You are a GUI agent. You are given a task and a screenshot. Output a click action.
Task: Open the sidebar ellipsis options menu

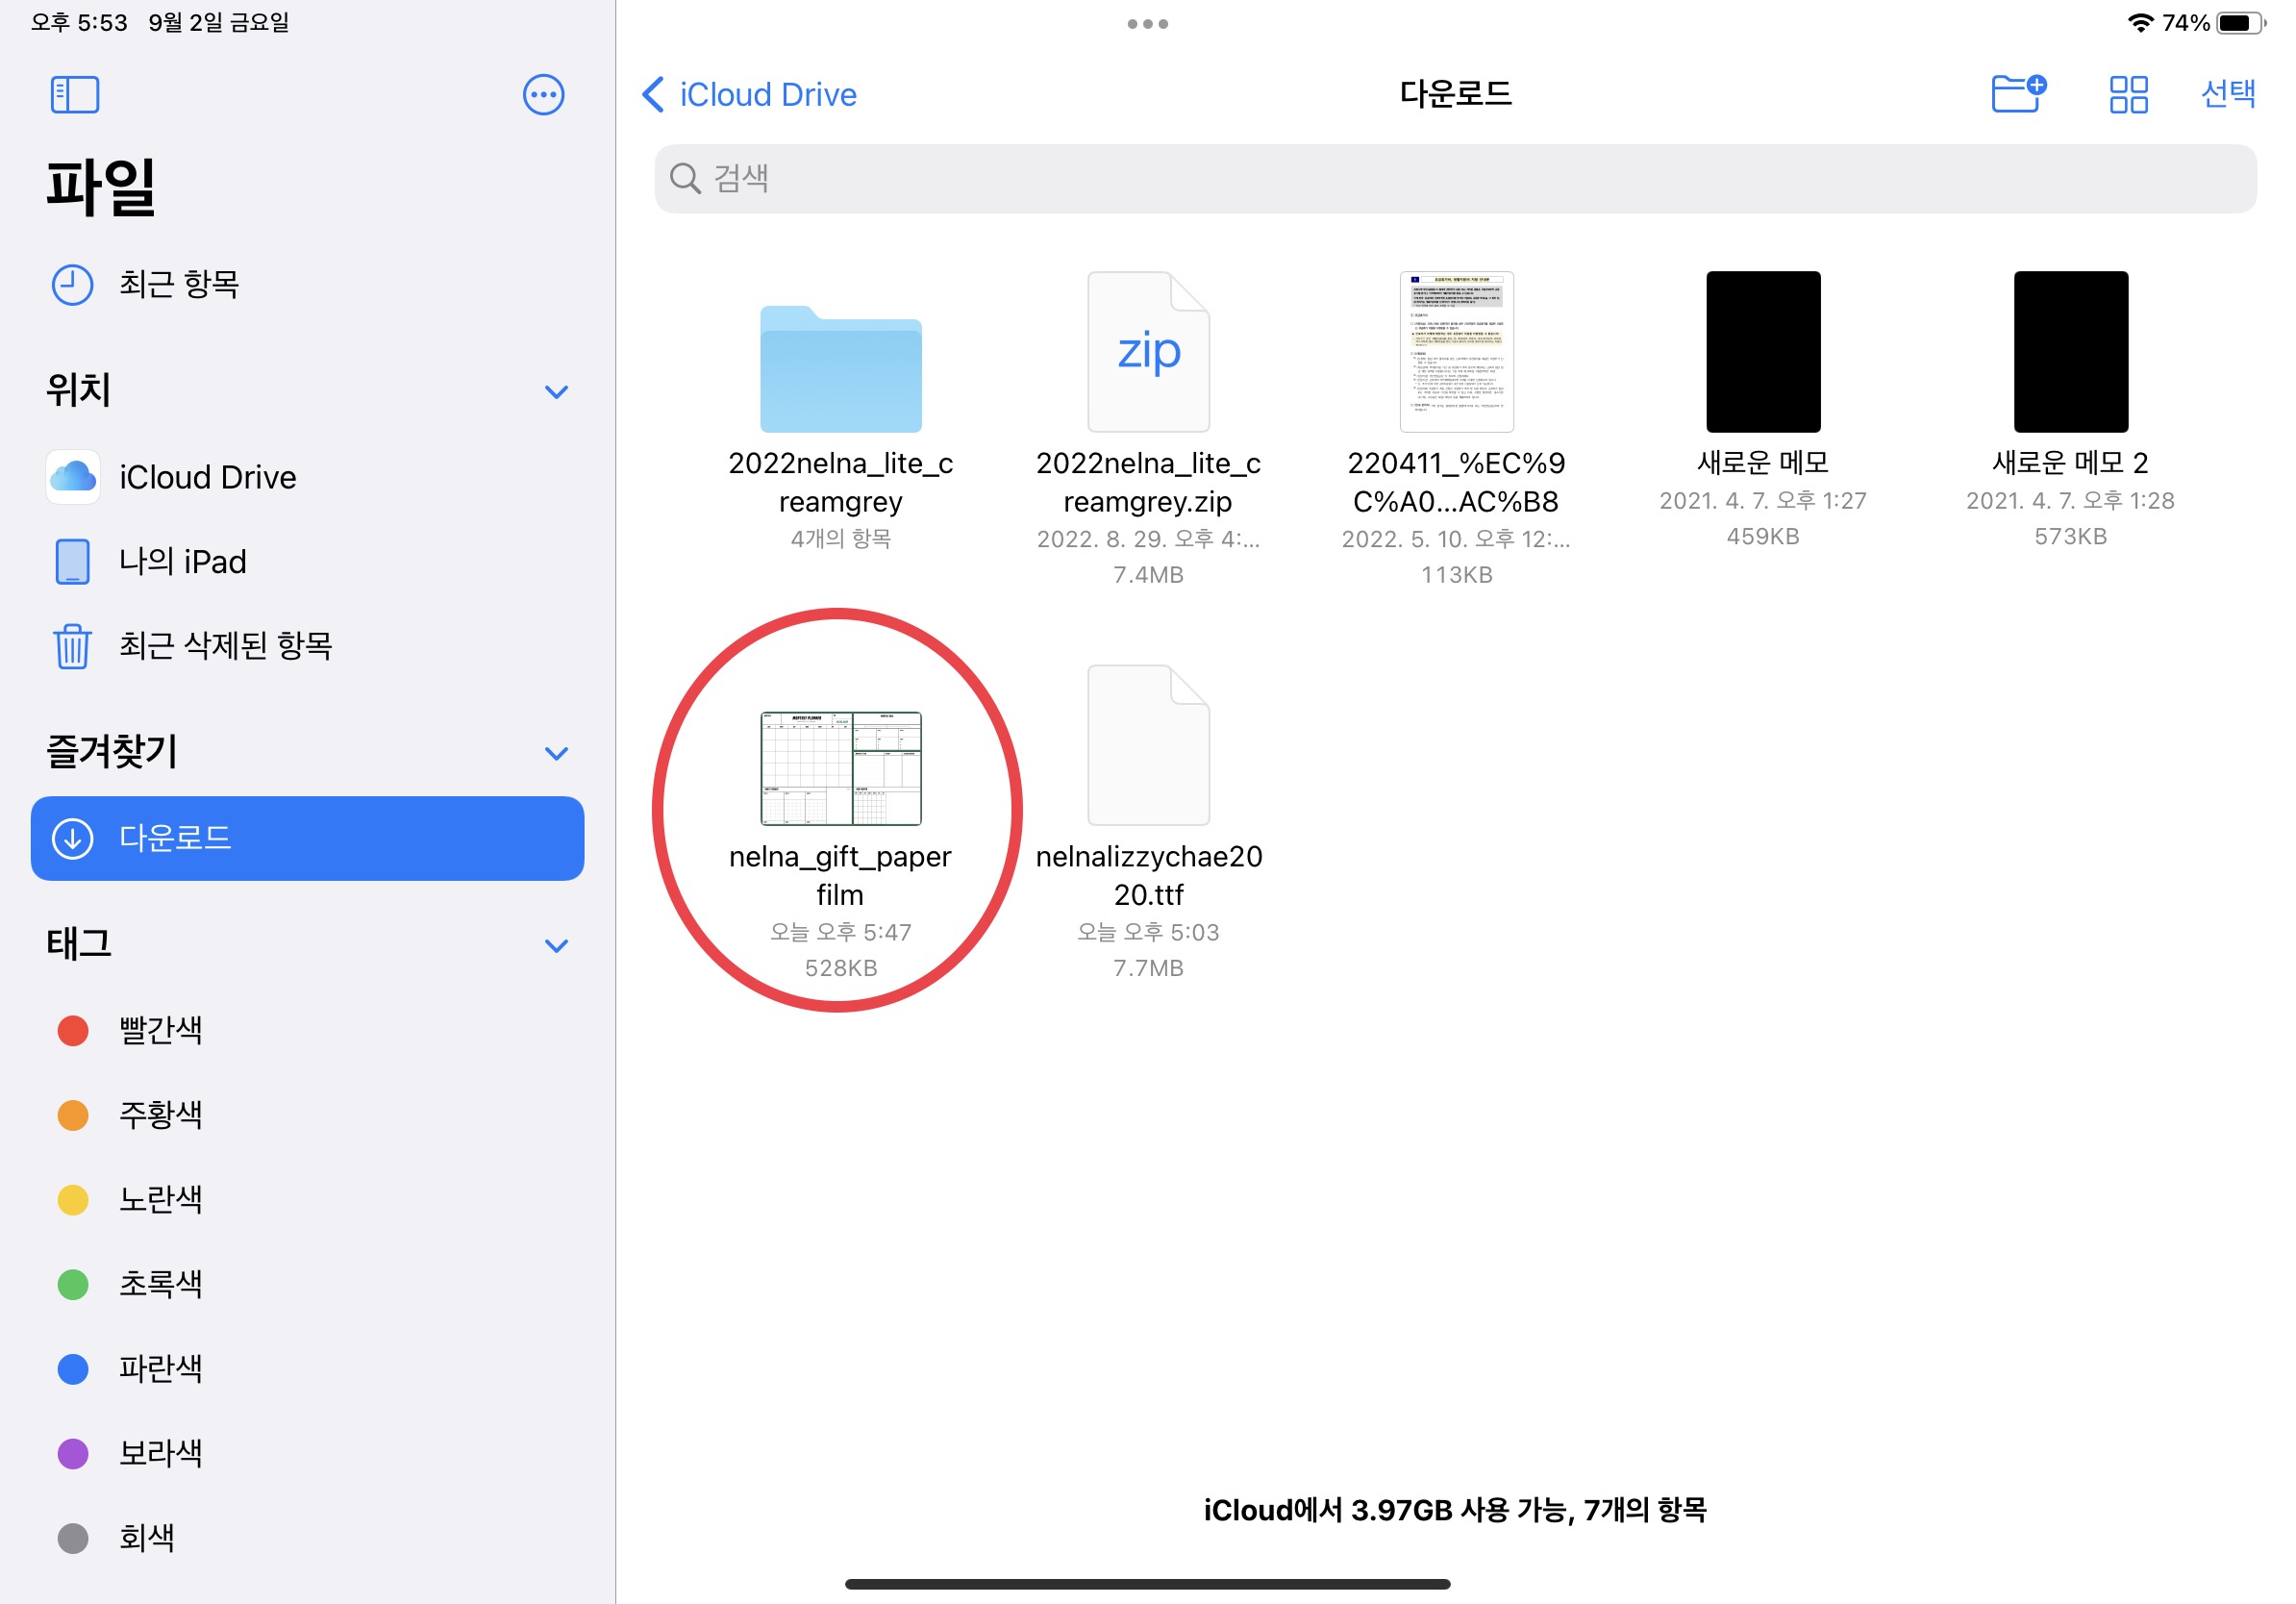tap(543, 95)
